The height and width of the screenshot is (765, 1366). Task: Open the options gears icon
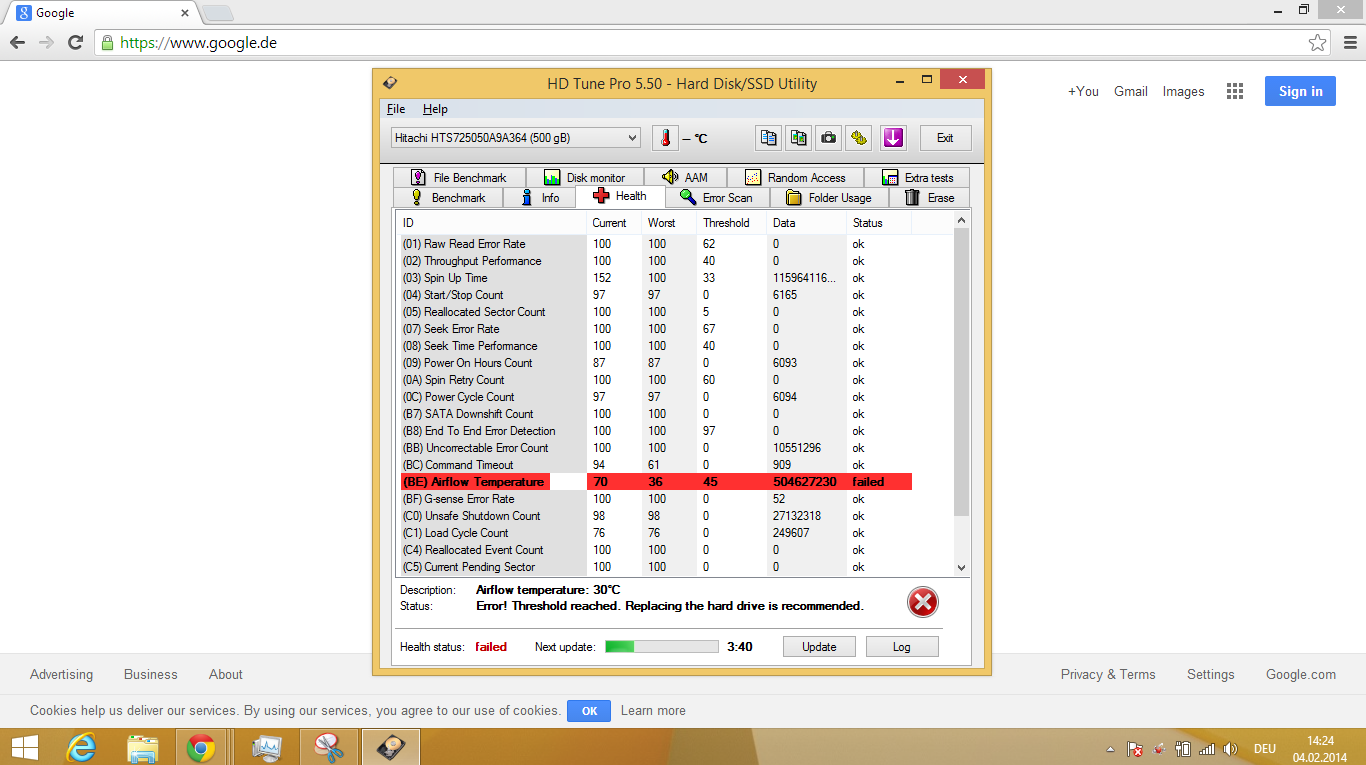pos(858,138)
